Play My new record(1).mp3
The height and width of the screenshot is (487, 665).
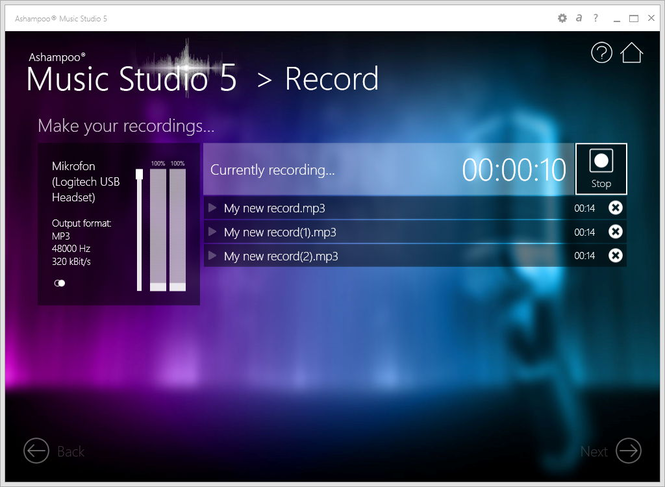pyautogui.click(x=212, y=232)
